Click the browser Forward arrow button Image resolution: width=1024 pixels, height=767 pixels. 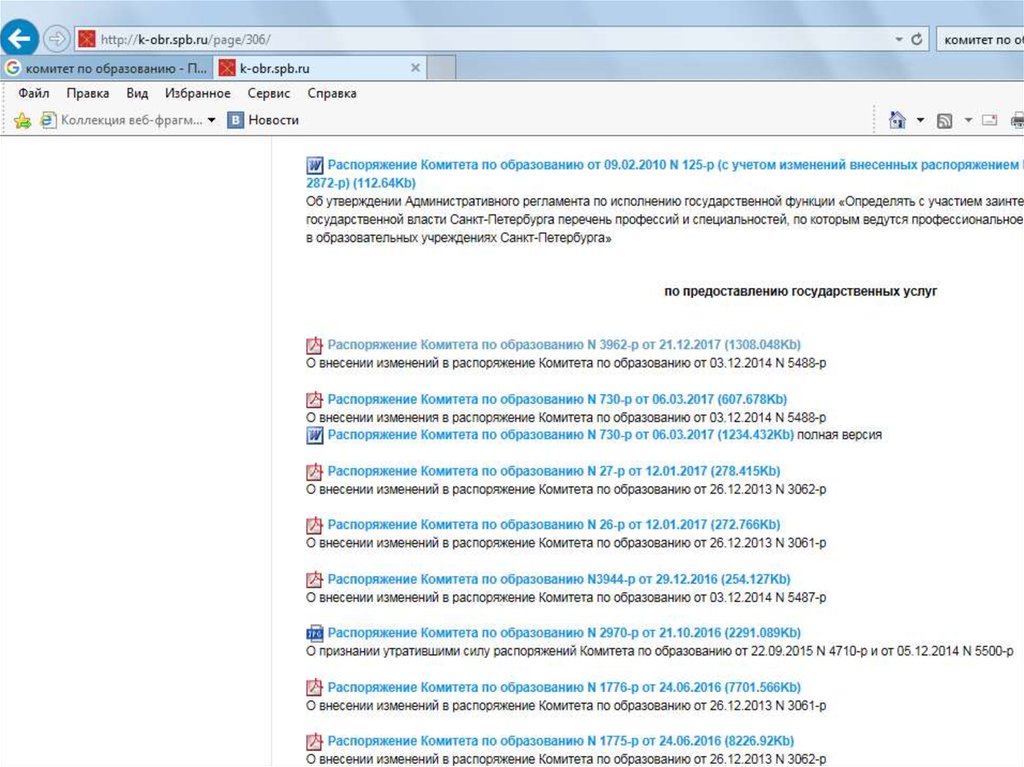pos(57,39)
